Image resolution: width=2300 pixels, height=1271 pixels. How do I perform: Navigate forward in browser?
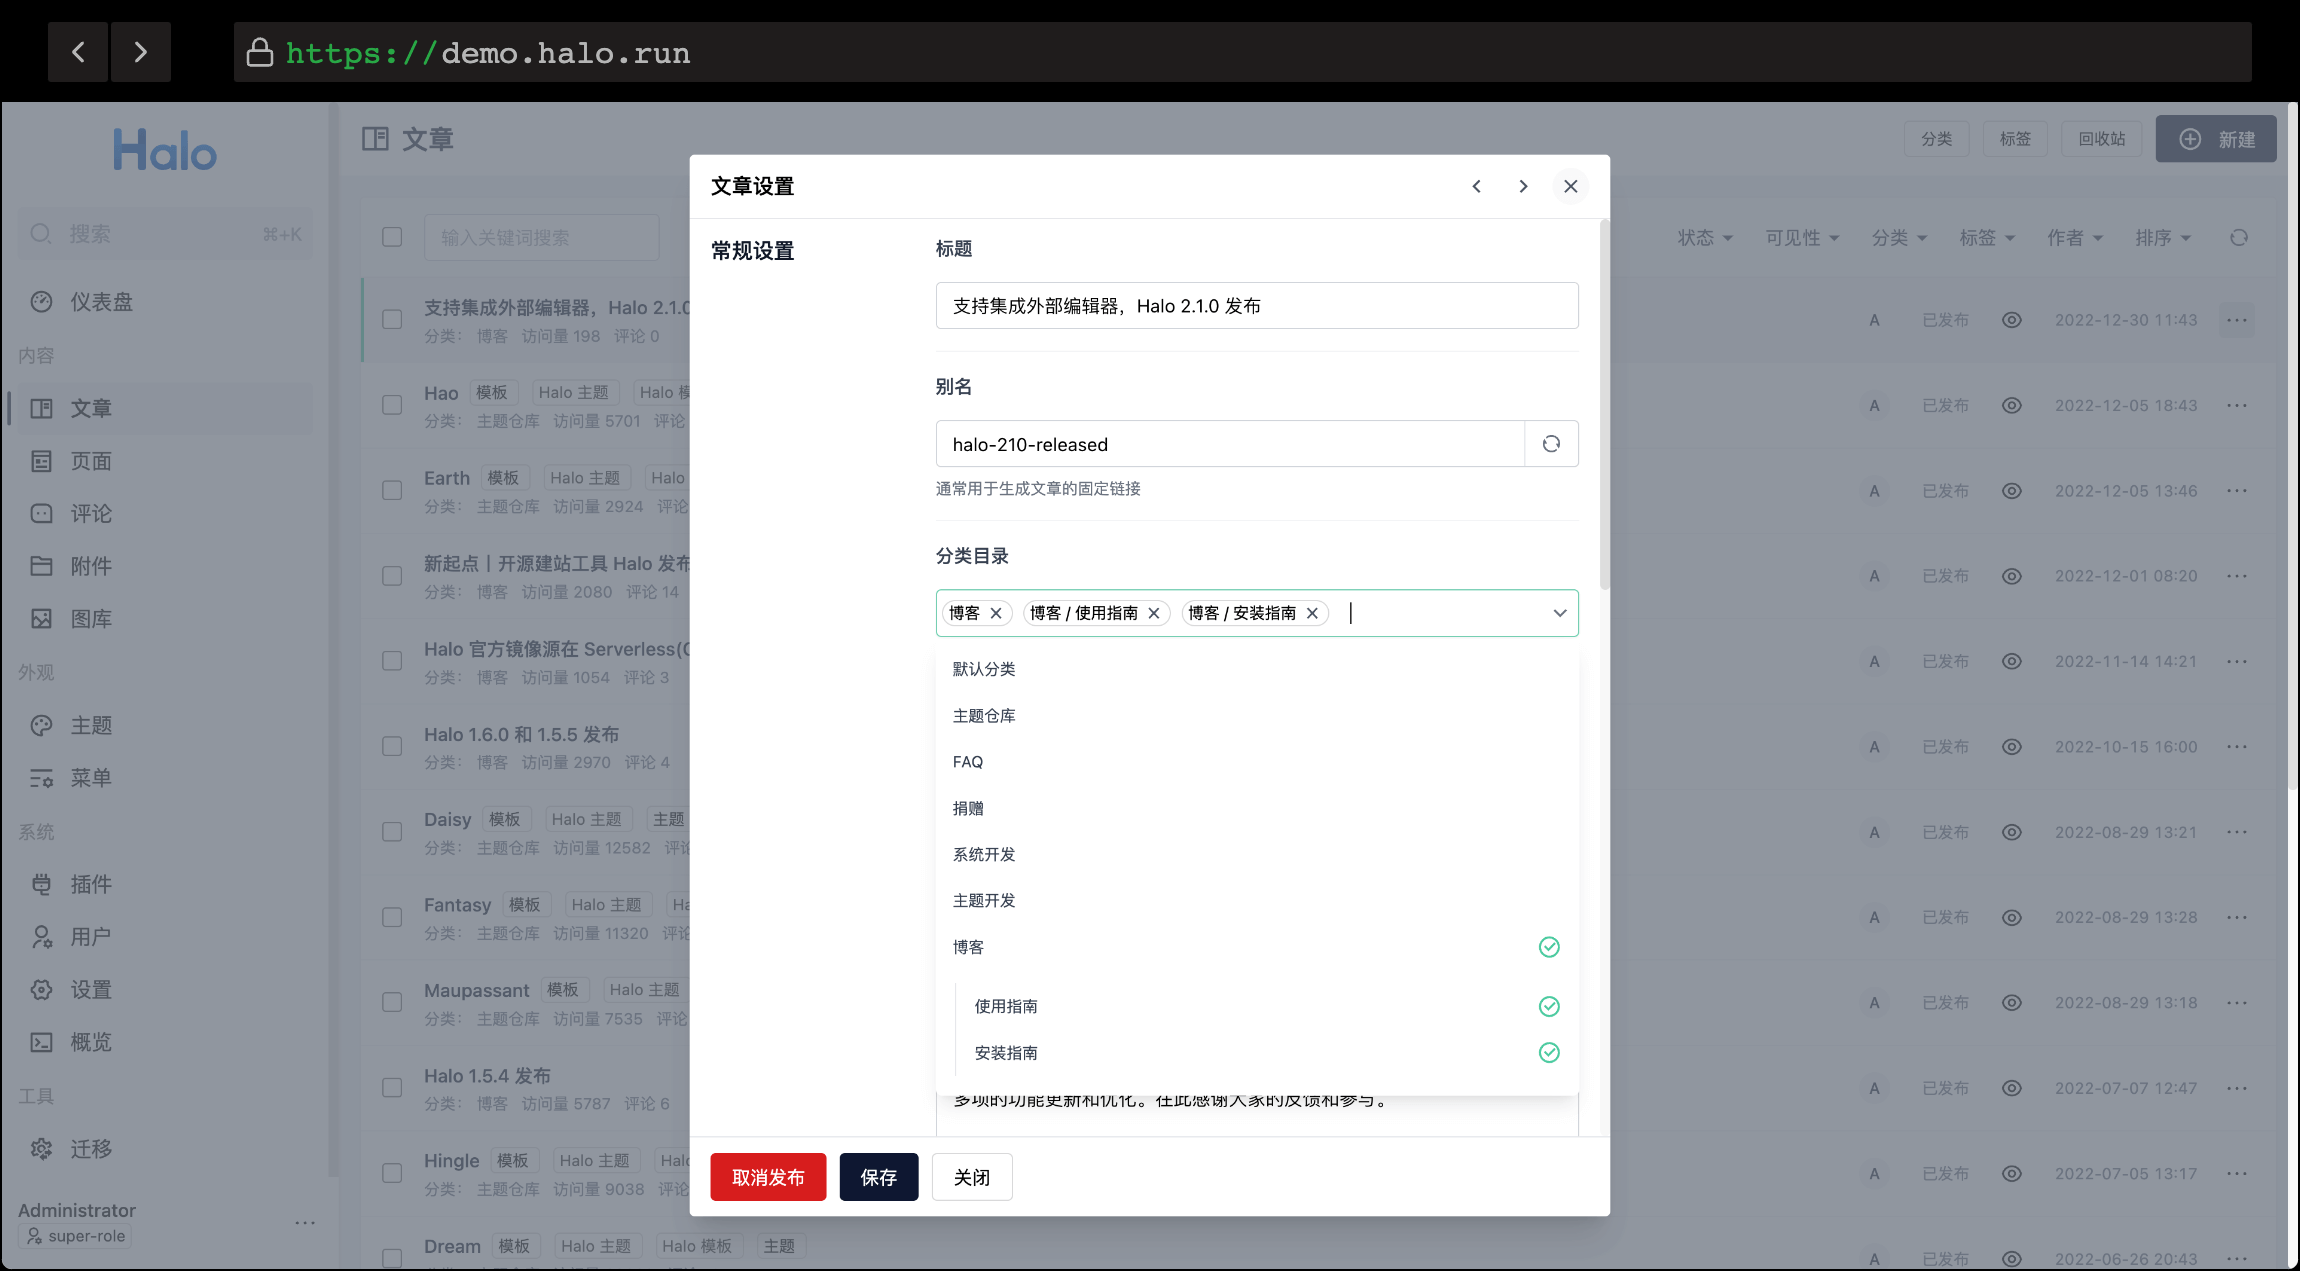click(140, 52)
